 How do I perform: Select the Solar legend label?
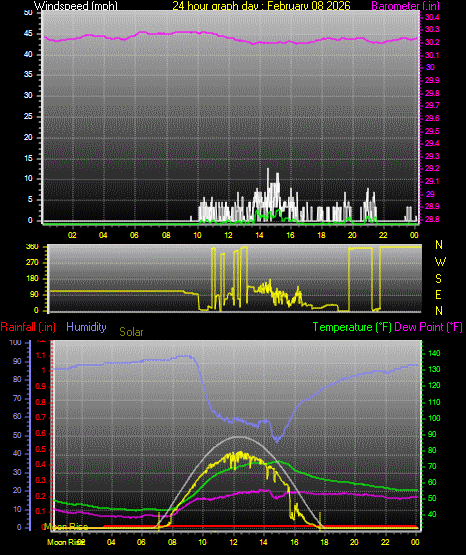coord(131,332)
